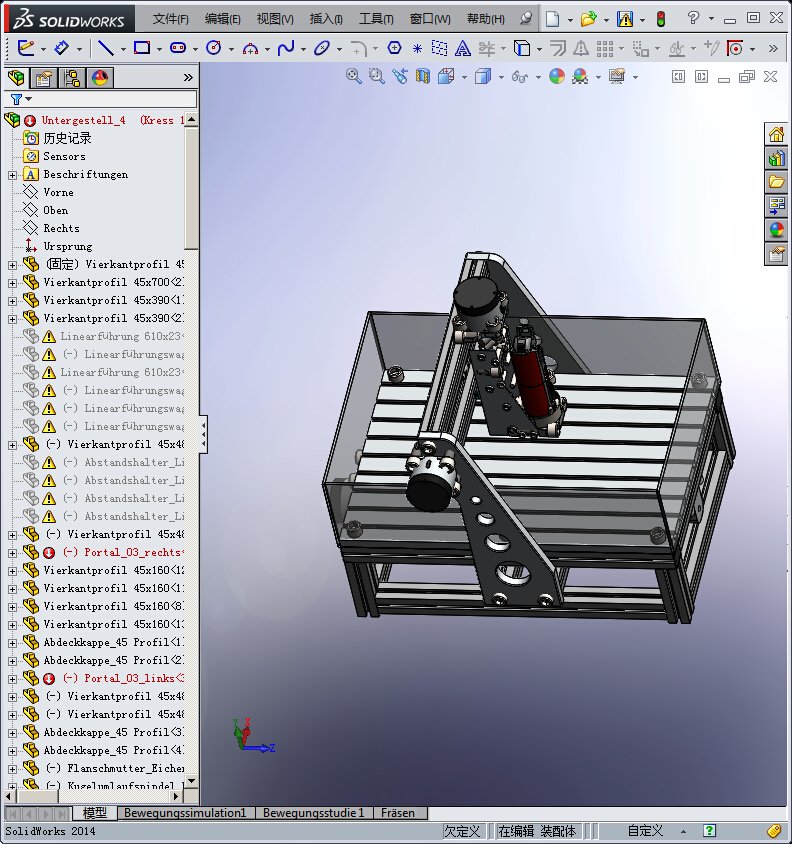Click the Sketch tool icon
The image size is (792, 844).
click(x=26, y=48)
